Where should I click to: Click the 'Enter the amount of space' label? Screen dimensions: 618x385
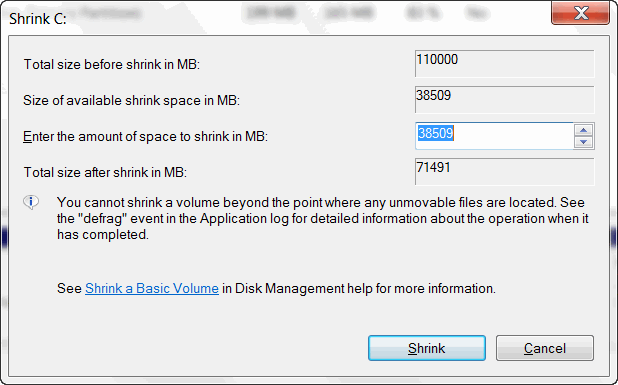pos(145,137)
